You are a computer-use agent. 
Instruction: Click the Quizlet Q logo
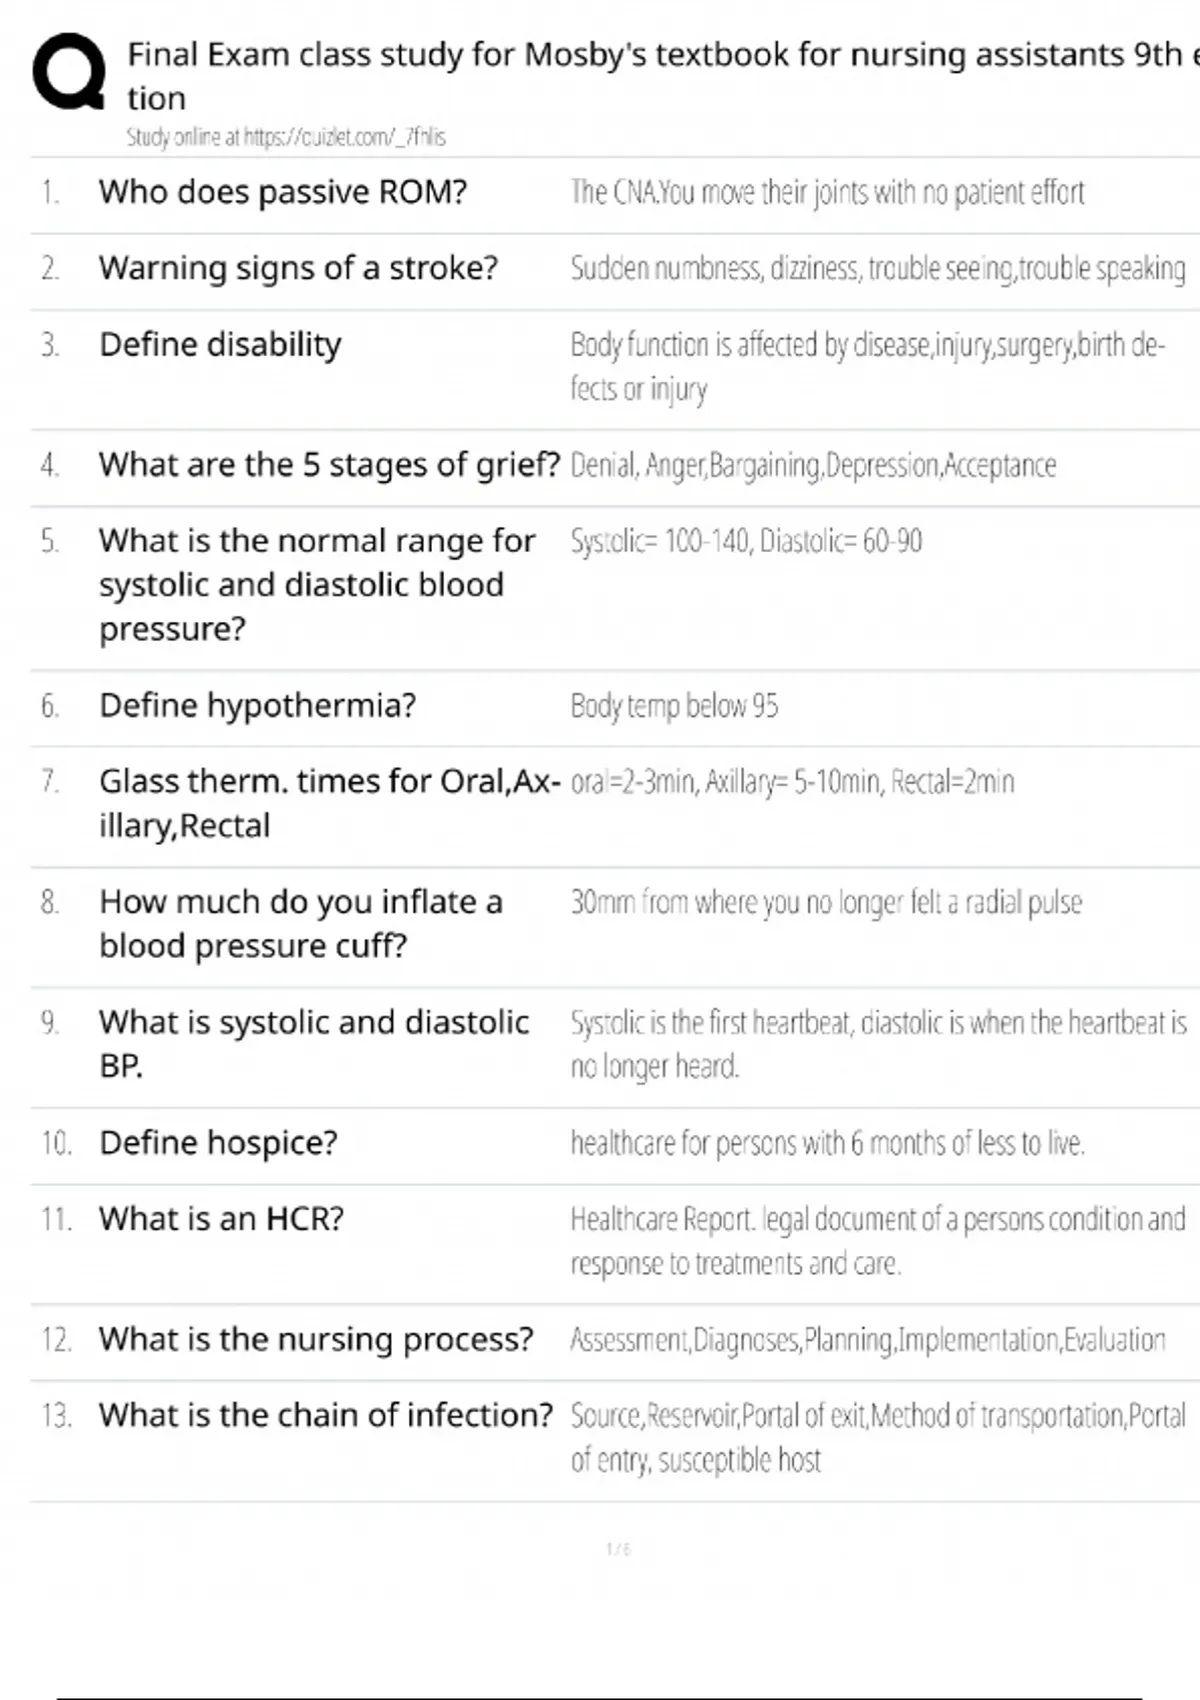(x=68, y=71)
